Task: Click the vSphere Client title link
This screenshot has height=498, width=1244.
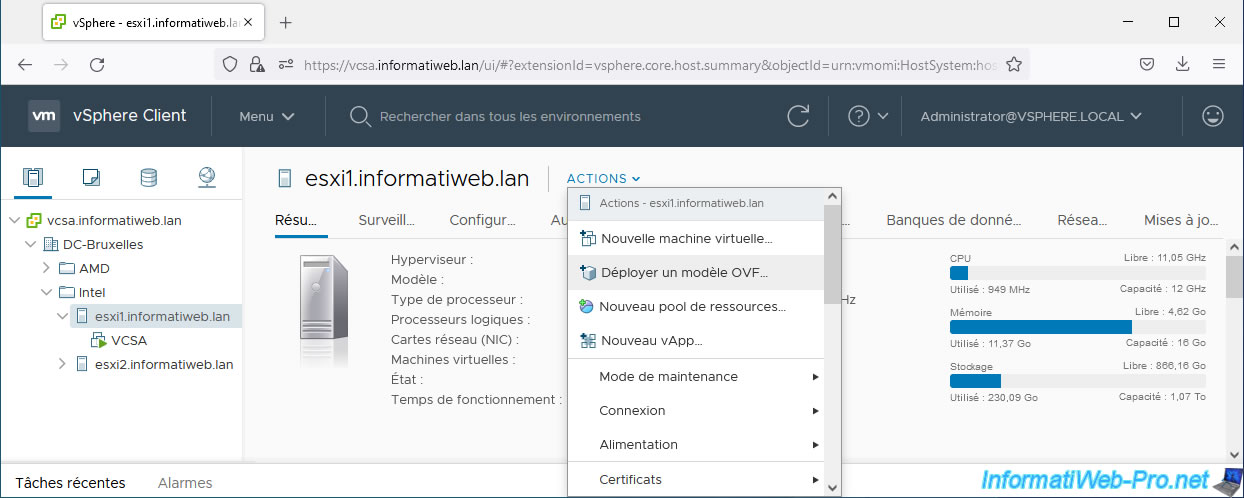Action: (x=129, y=116)
